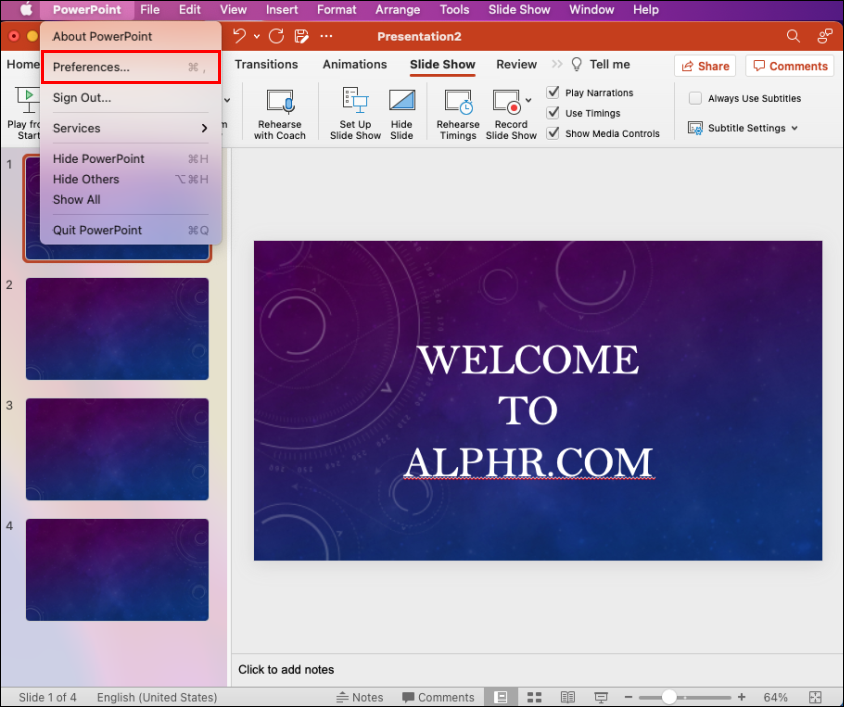The image size is (844, 707).
Task: Open Set Up Slide Show
Action: (x=355, y=114)
